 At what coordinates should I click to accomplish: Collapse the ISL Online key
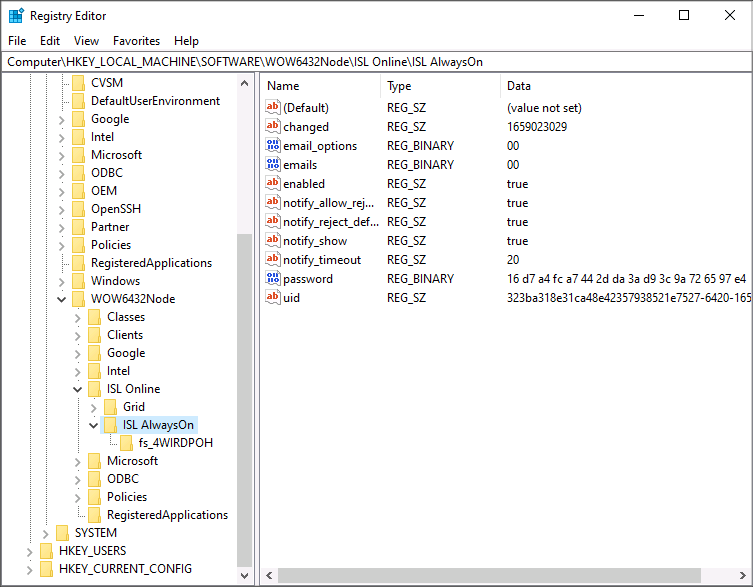77,389
